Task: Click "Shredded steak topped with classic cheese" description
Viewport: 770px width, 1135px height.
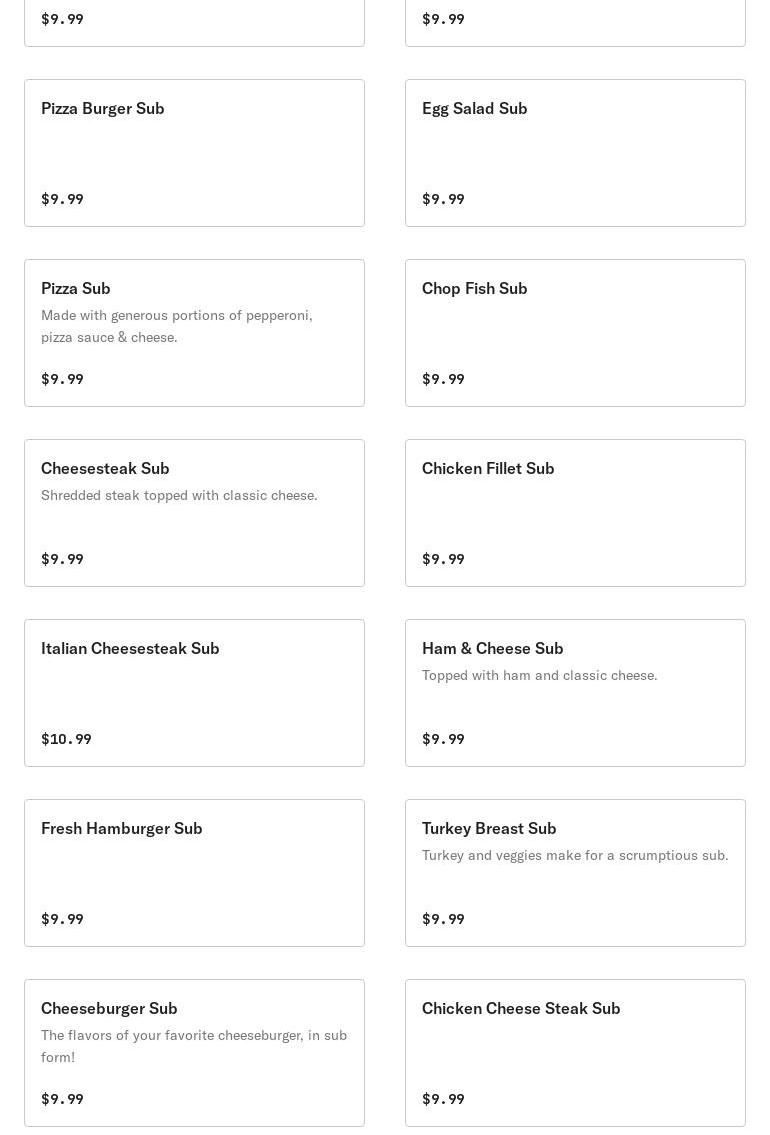Action: 179,495
